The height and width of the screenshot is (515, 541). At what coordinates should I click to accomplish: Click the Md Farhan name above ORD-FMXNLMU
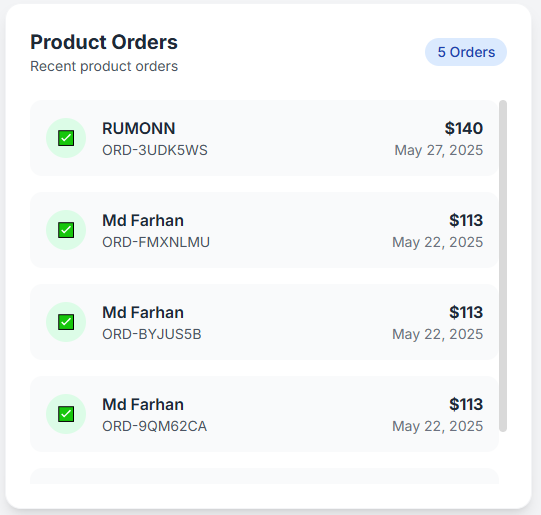tap(143, 220)
